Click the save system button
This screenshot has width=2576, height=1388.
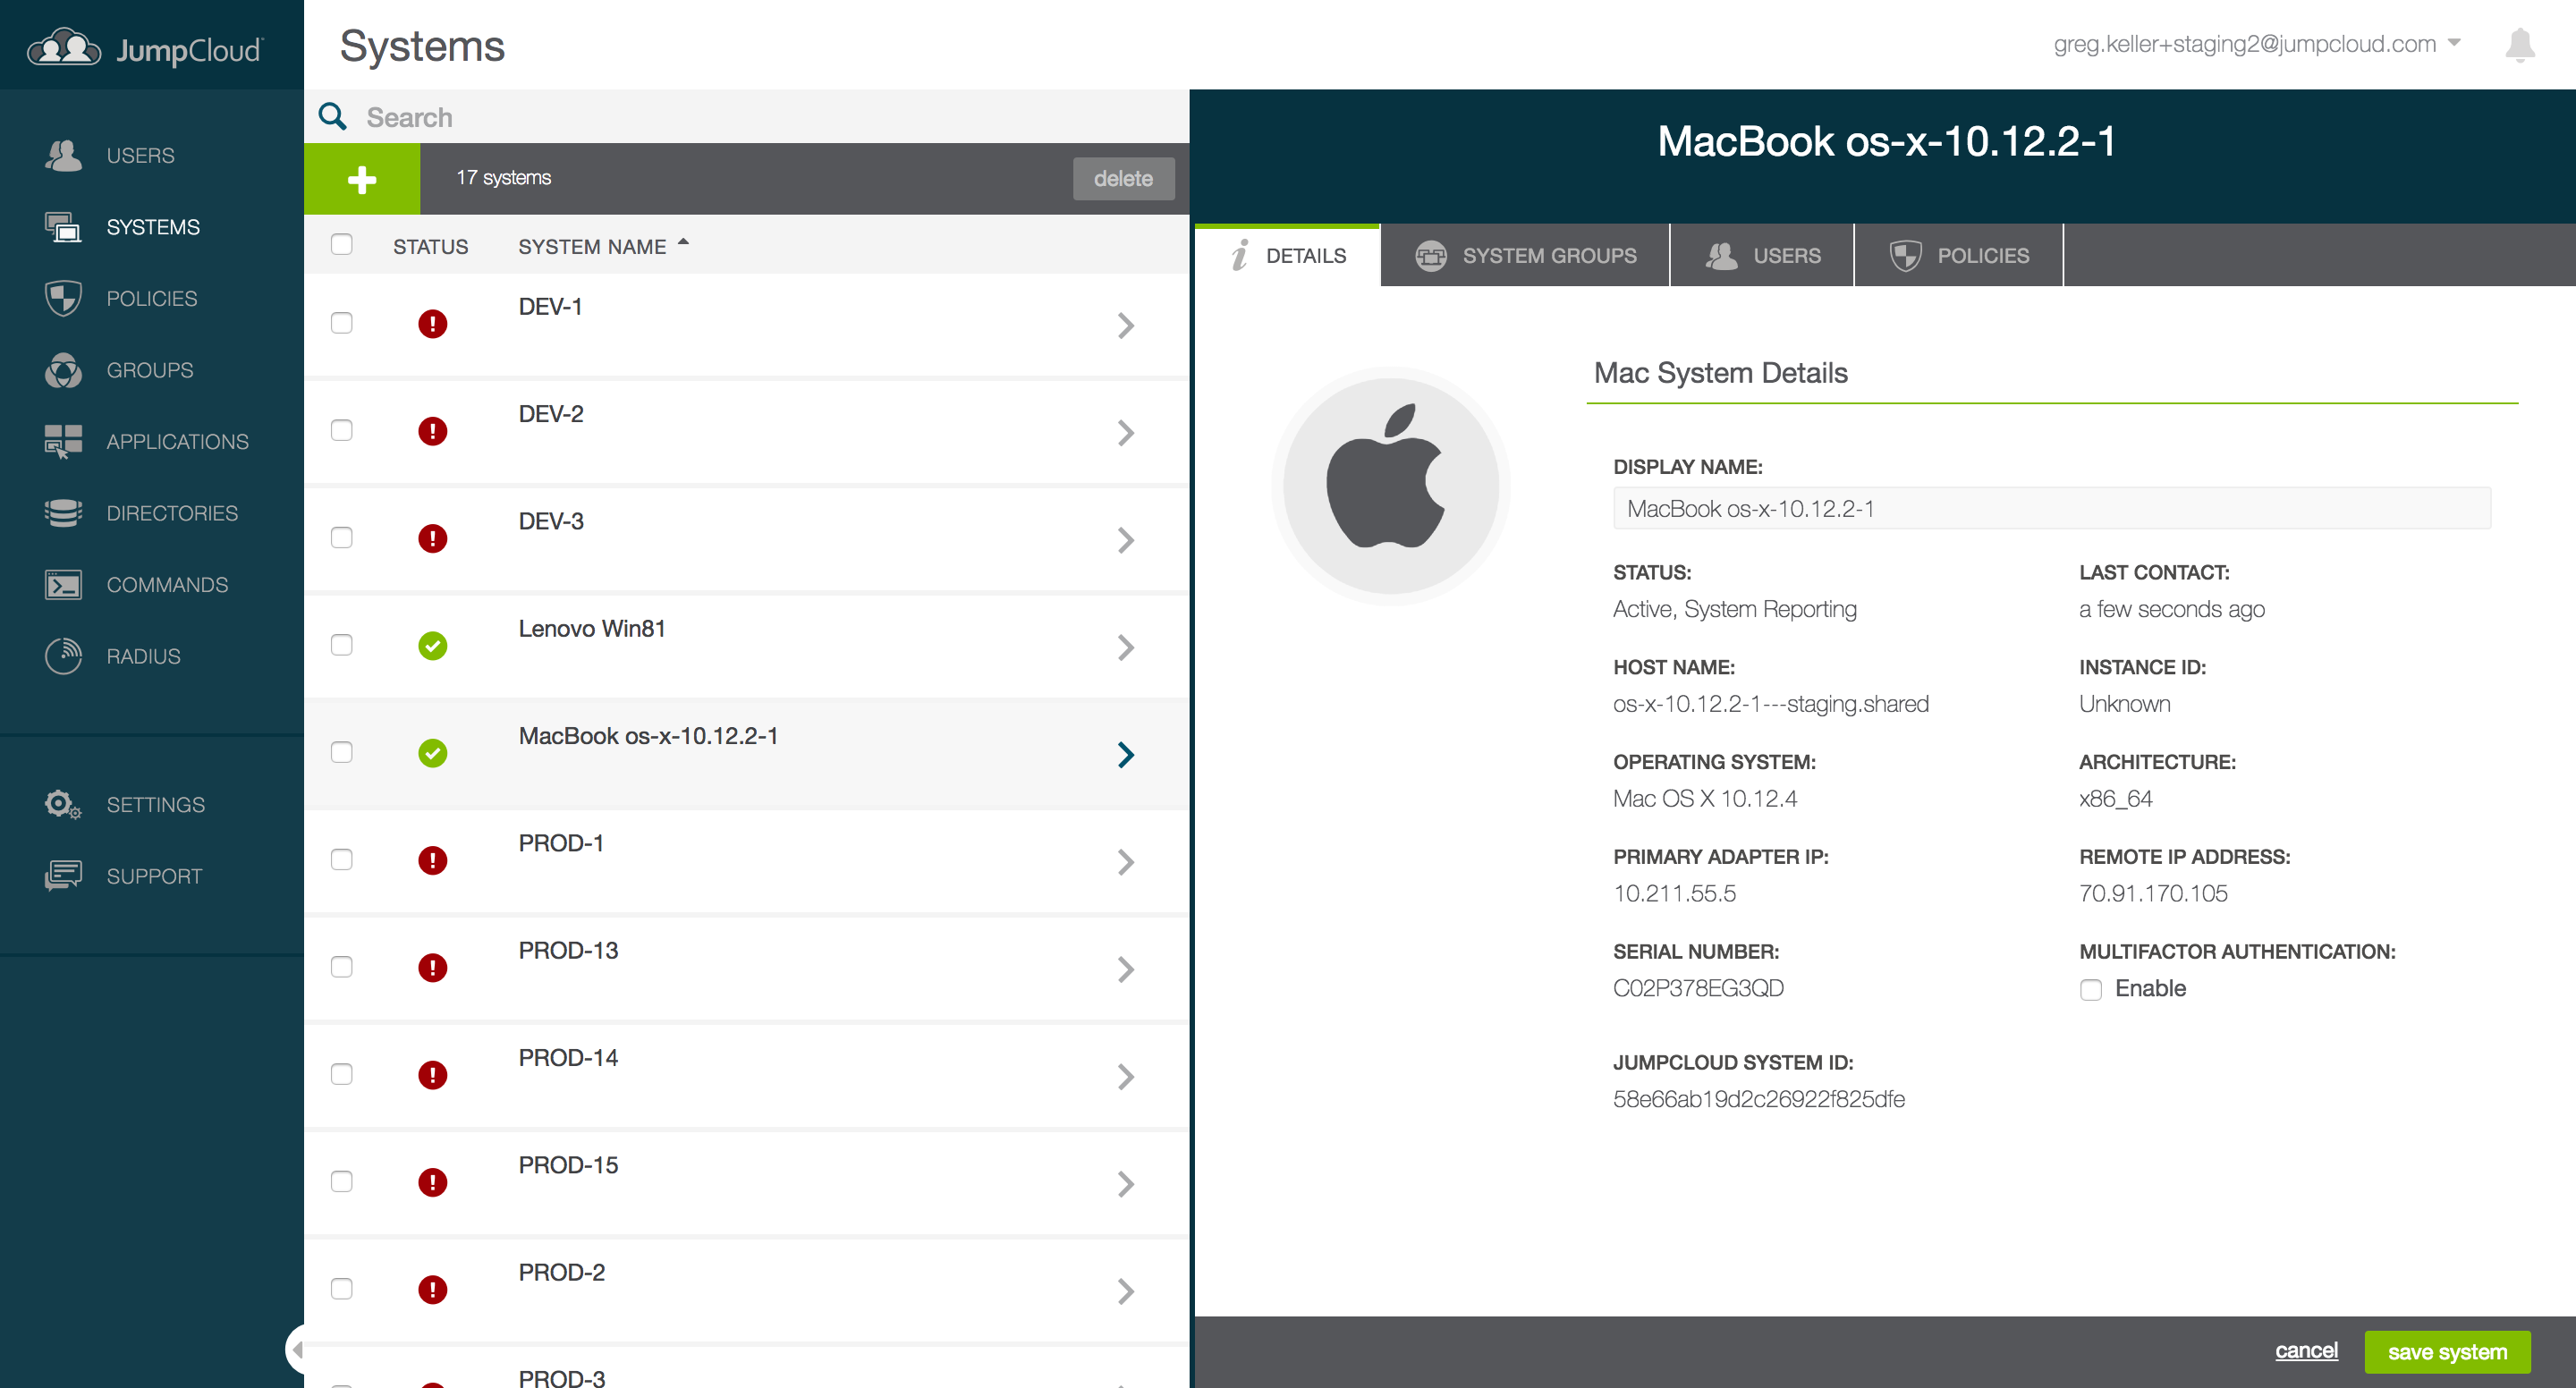(2446, 1351)
